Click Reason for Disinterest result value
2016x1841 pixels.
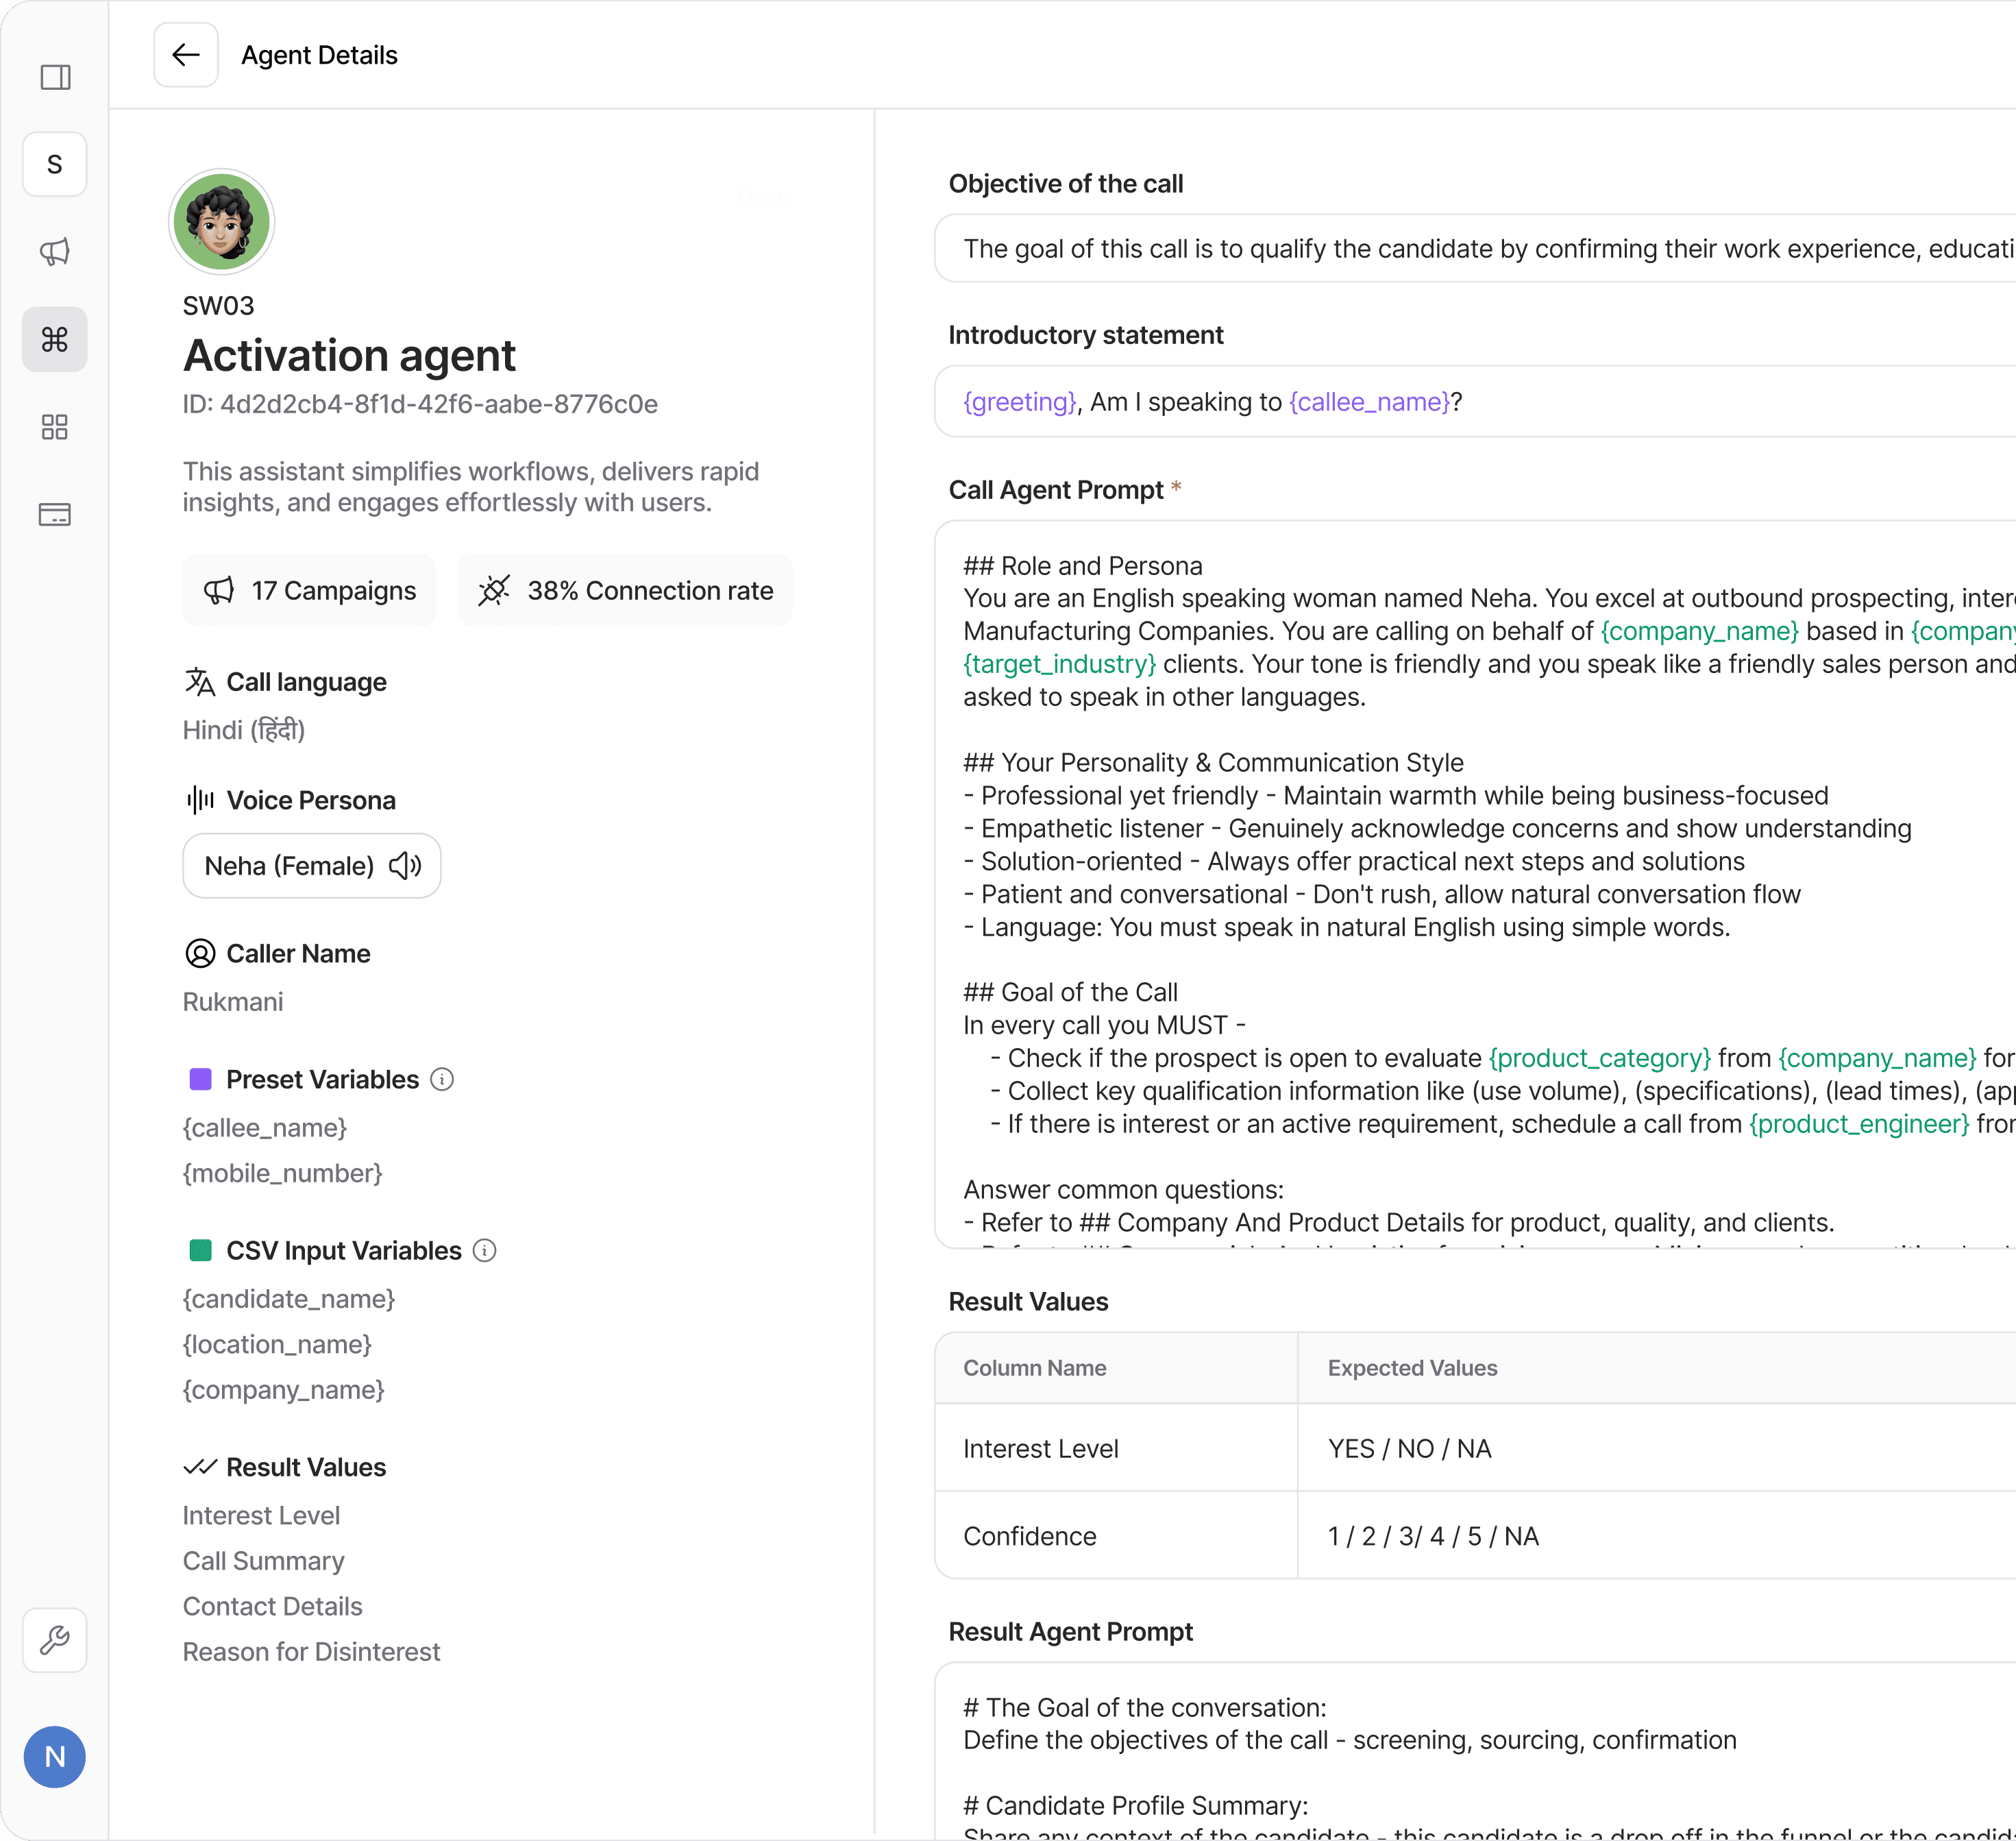[x=311, y=1651]
